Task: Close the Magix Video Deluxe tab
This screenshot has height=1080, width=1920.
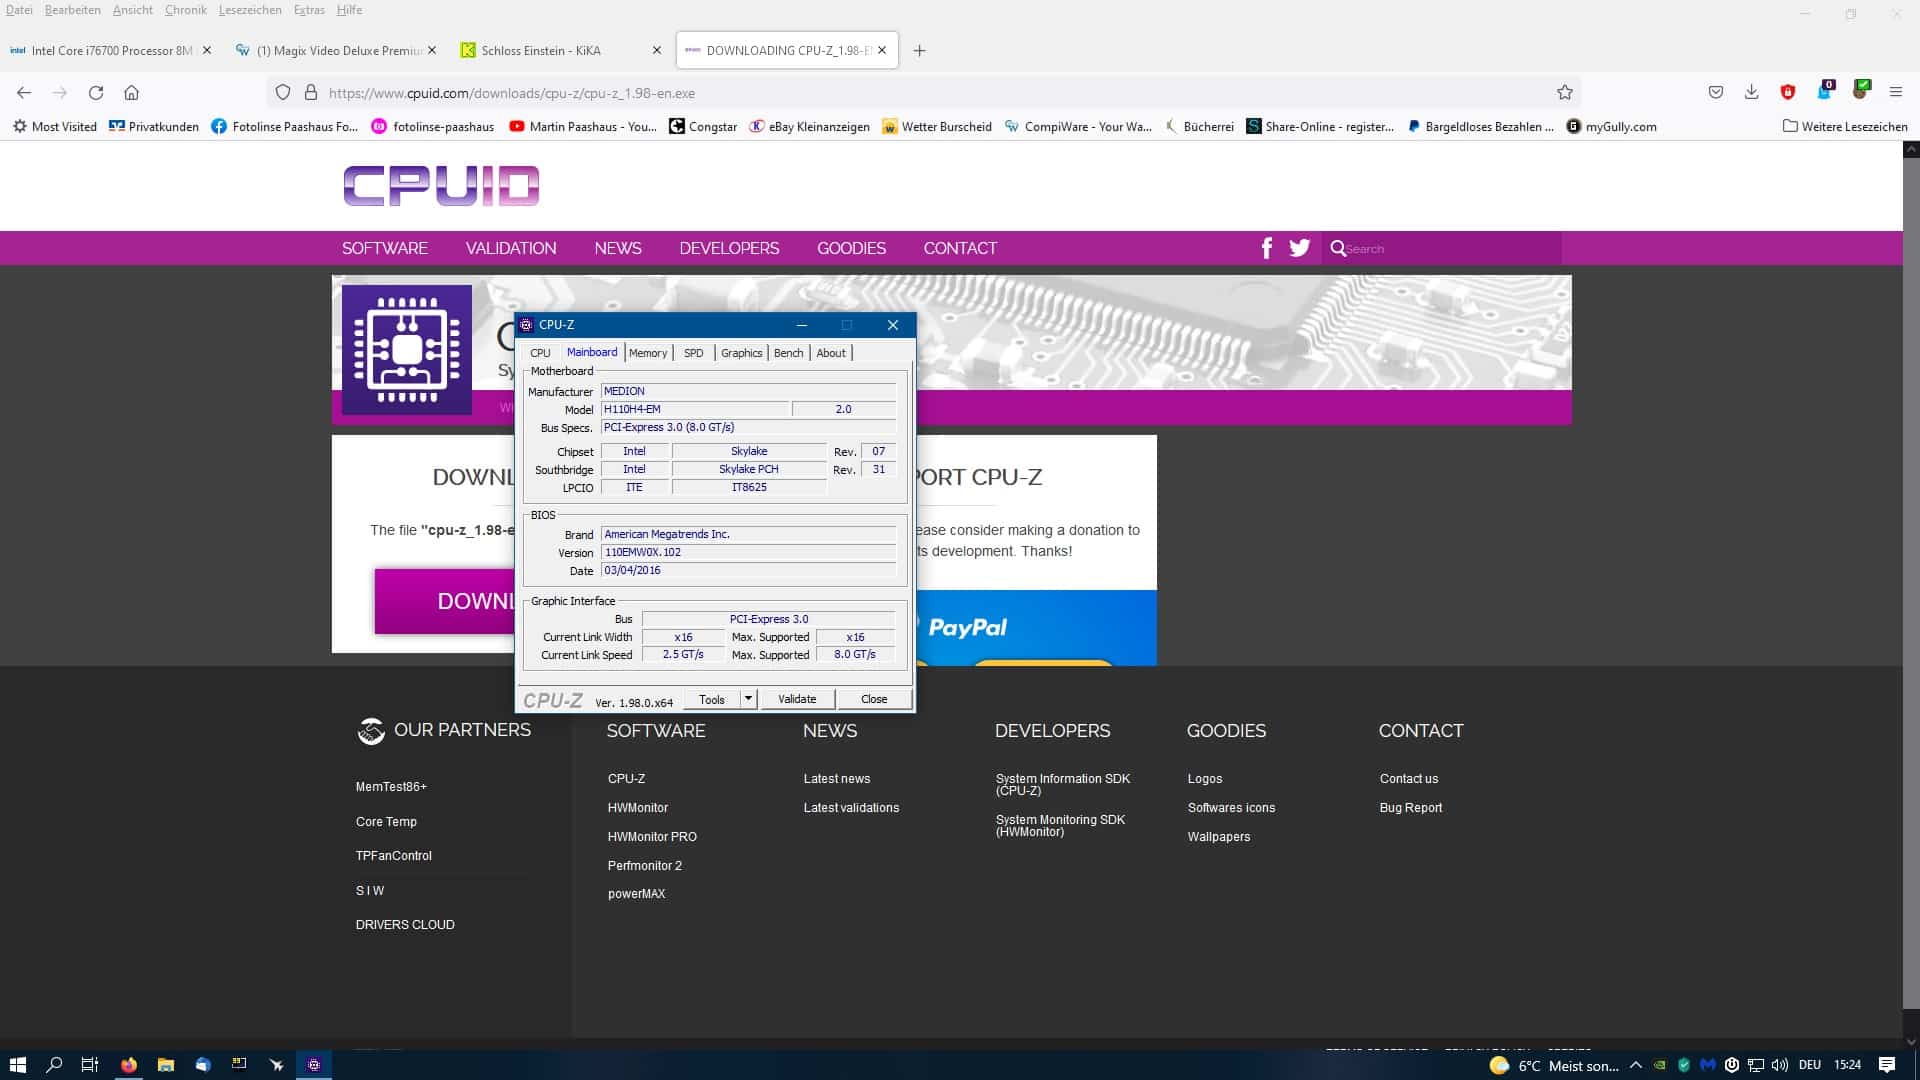Action: tap(432, 50)
